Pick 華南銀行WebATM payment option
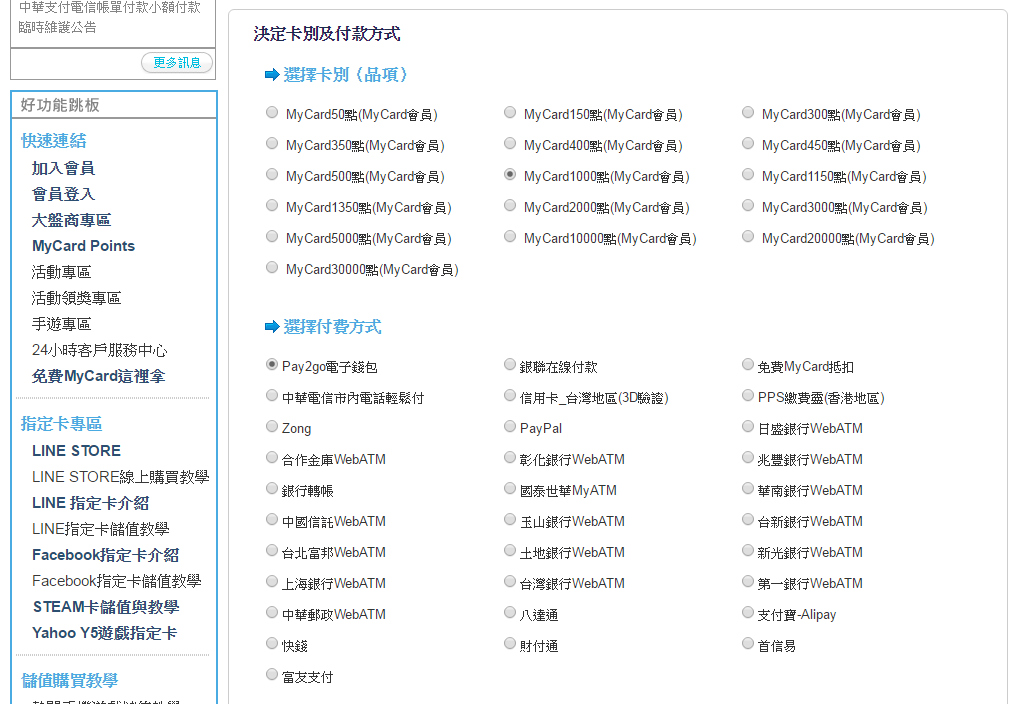Viewport: 1021px width, 704px height. click(748, 488)
